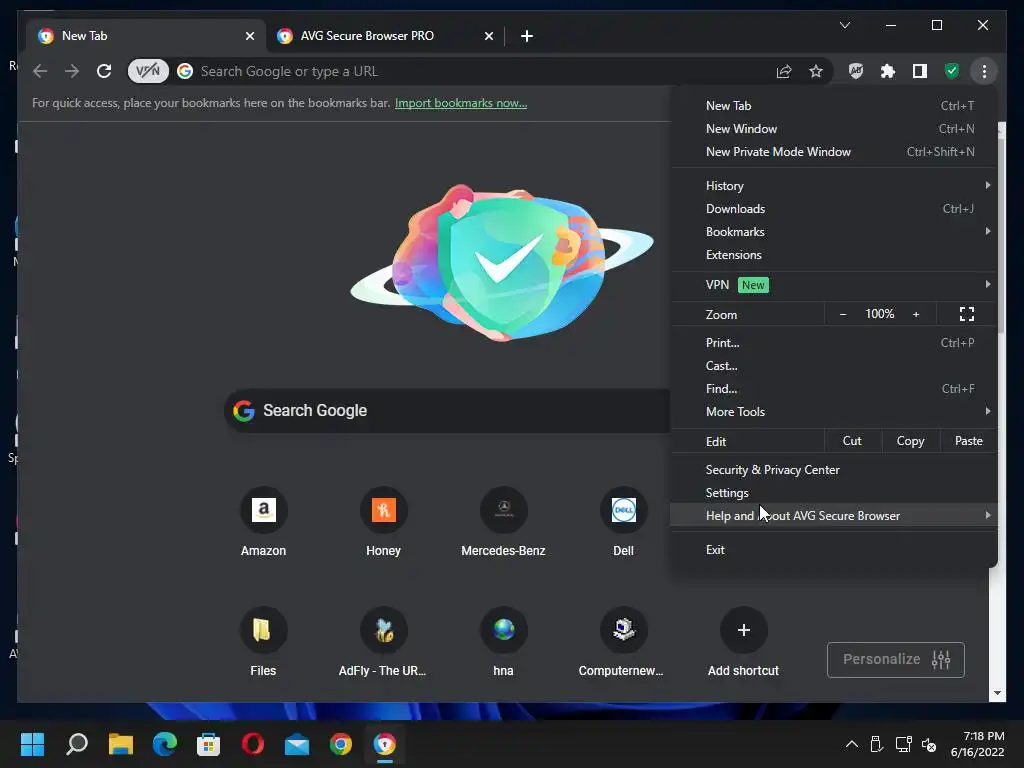Expand the Bookmarks submenu

point(834,232)
